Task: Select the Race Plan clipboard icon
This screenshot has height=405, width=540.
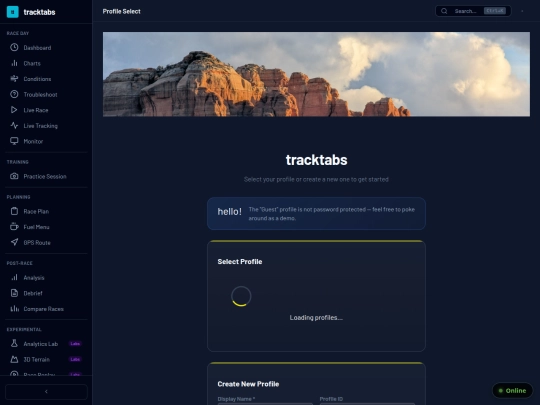Action: pyautogui.click(x=14, y=211)
